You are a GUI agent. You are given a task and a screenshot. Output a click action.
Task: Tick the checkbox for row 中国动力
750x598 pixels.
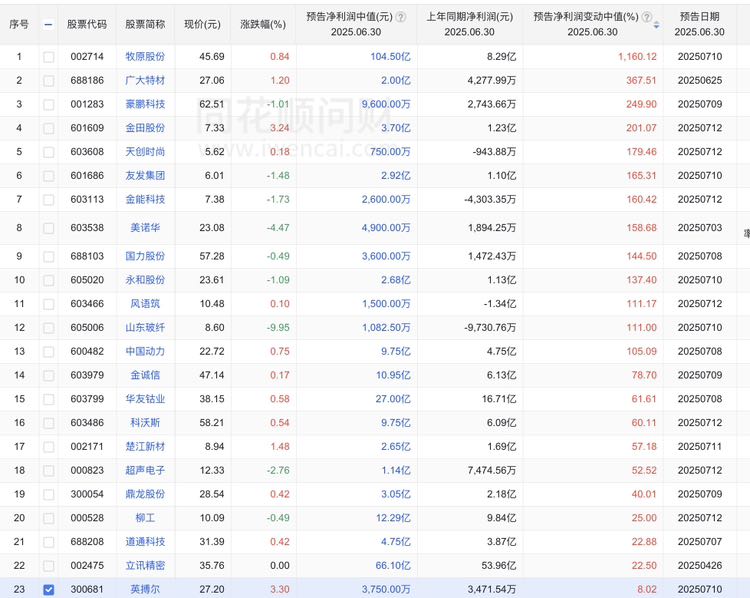[48, 352]
